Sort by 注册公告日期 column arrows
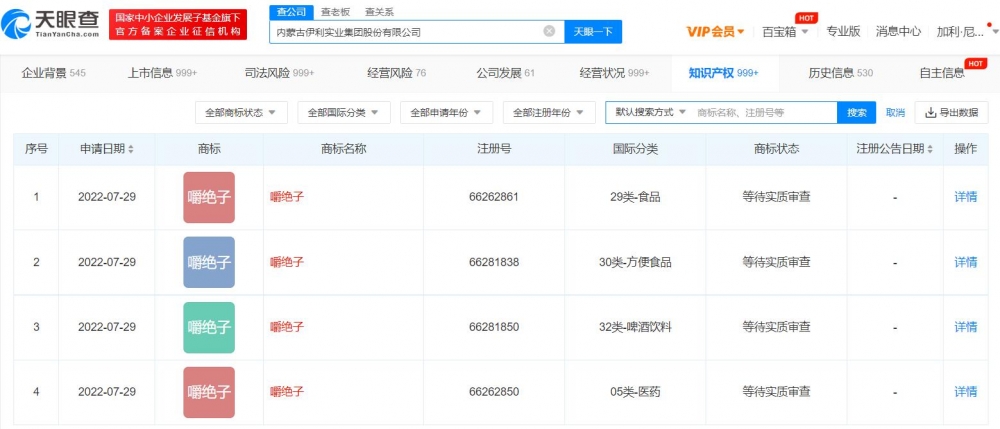This screenshot has height=429, width=1000. tap(929, 150)
